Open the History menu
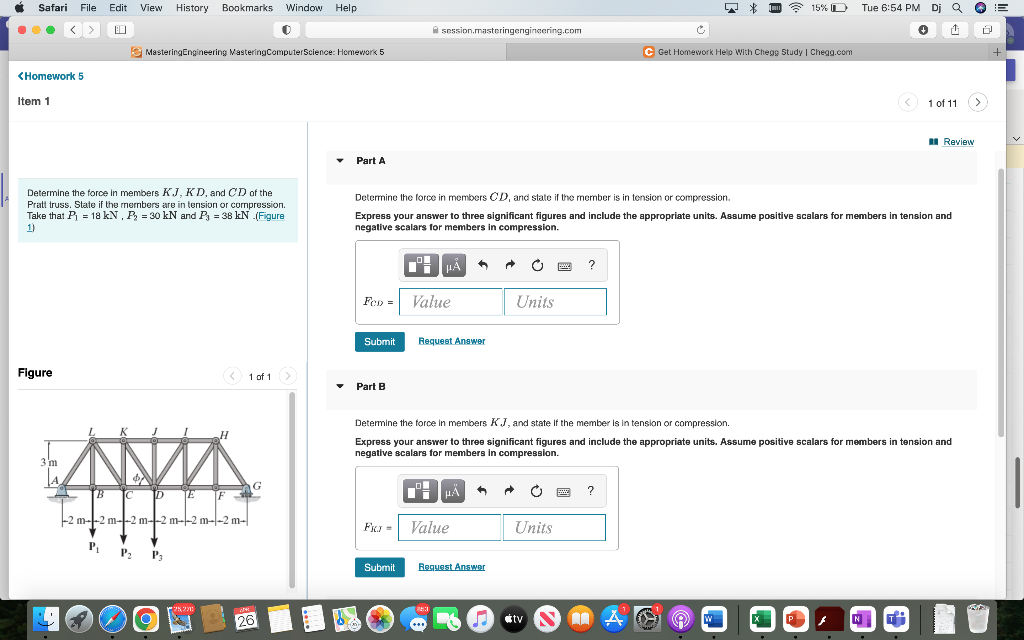This screenshot has height=640, width=1024. click(x=192, y=8)
